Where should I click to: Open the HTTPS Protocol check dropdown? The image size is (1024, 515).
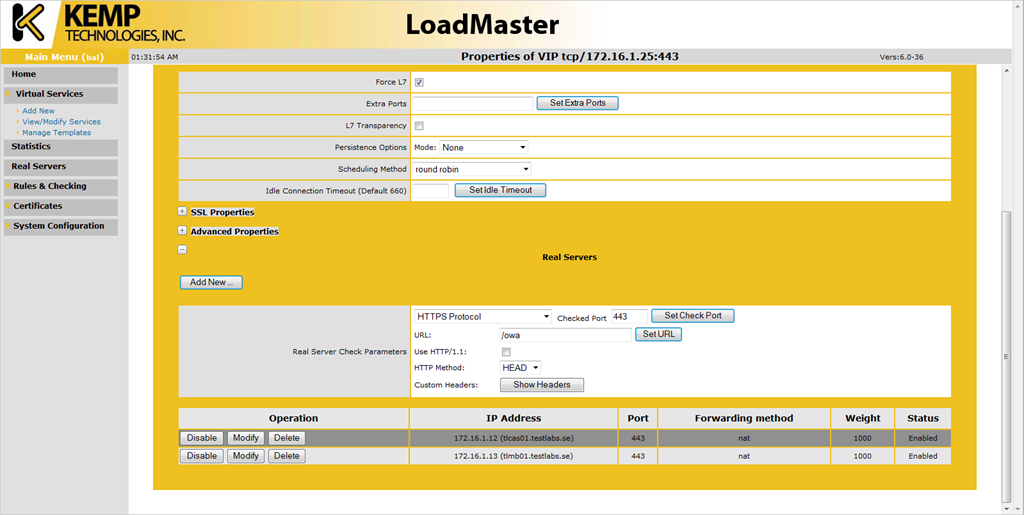483,317
